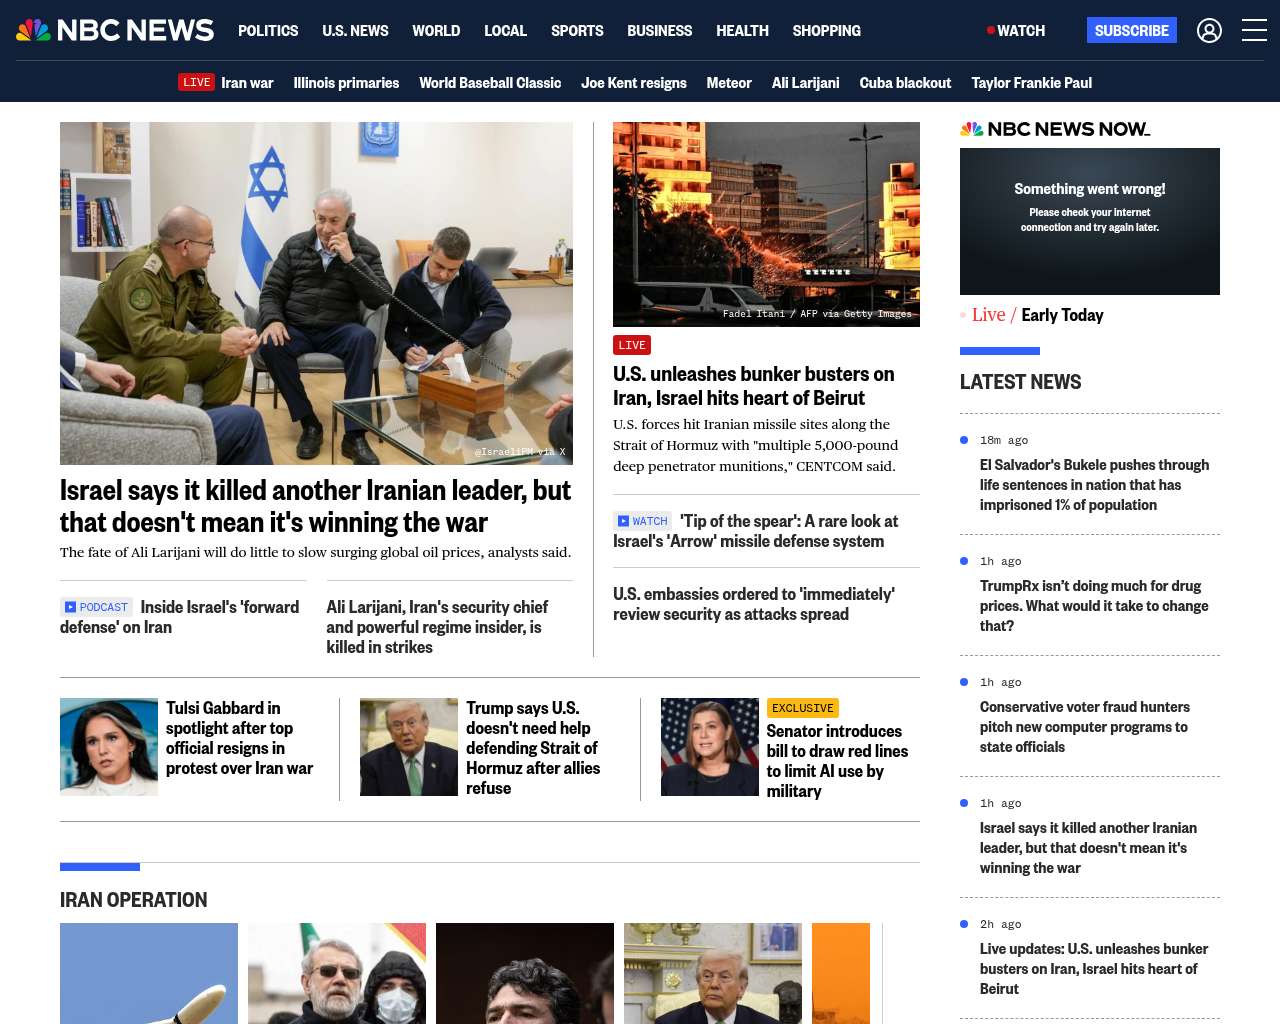Open the user account profile icon
Viewport: 1280px width, 1024px height.
[1209, 31]
